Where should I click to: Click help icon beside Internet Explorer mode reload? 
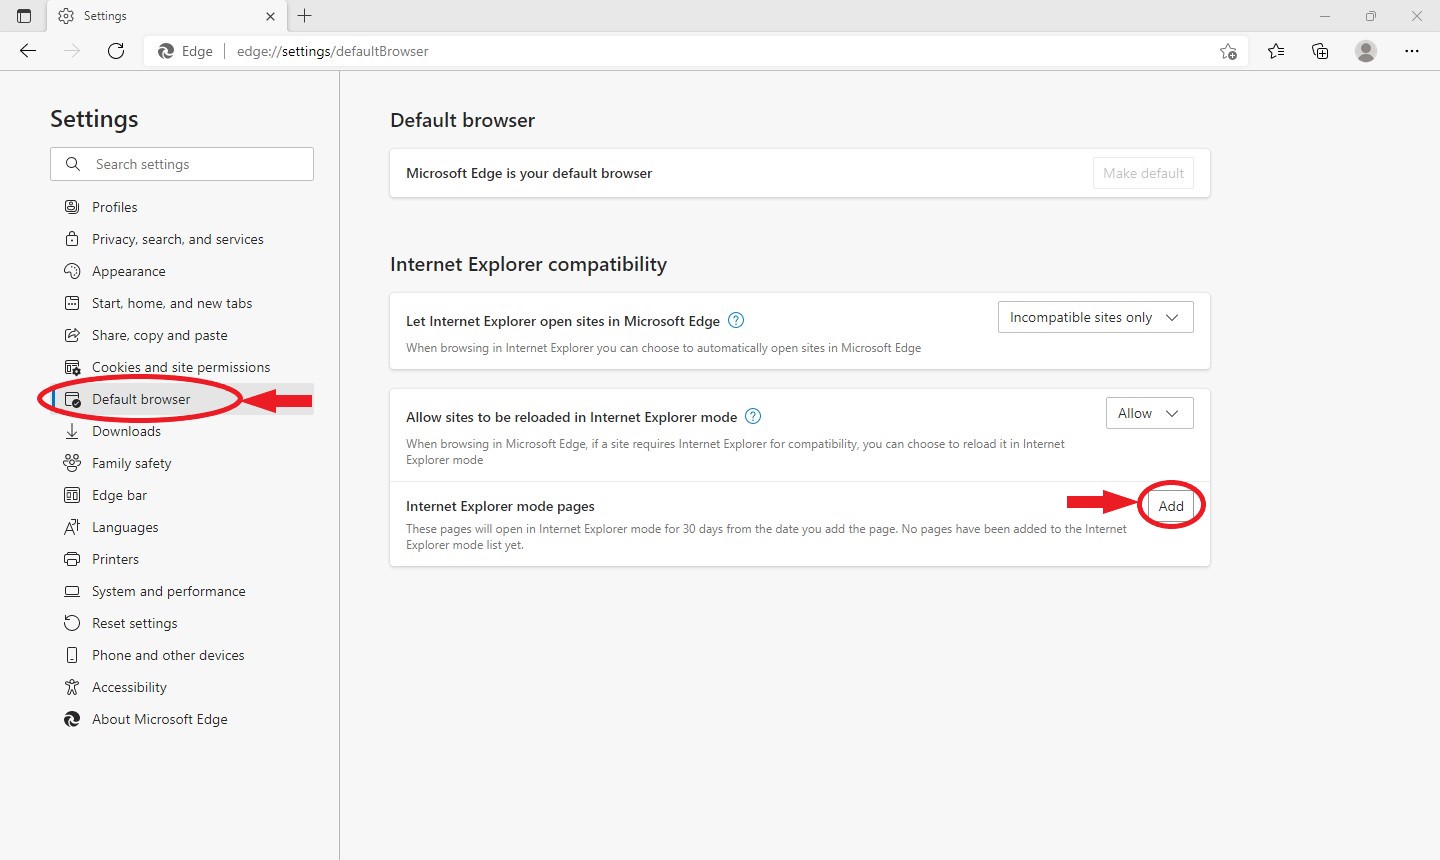point(753,416)
